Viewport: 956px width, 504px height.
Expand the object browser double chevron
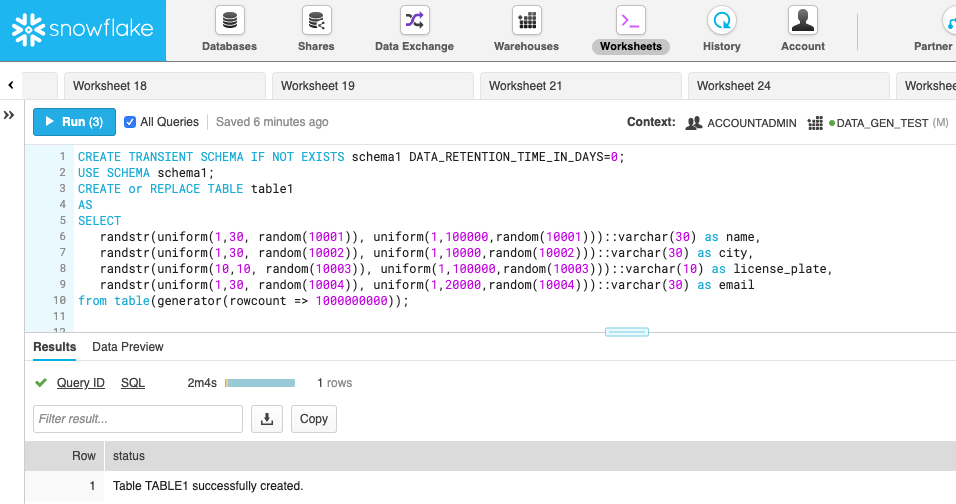click(x=10, y=116)
